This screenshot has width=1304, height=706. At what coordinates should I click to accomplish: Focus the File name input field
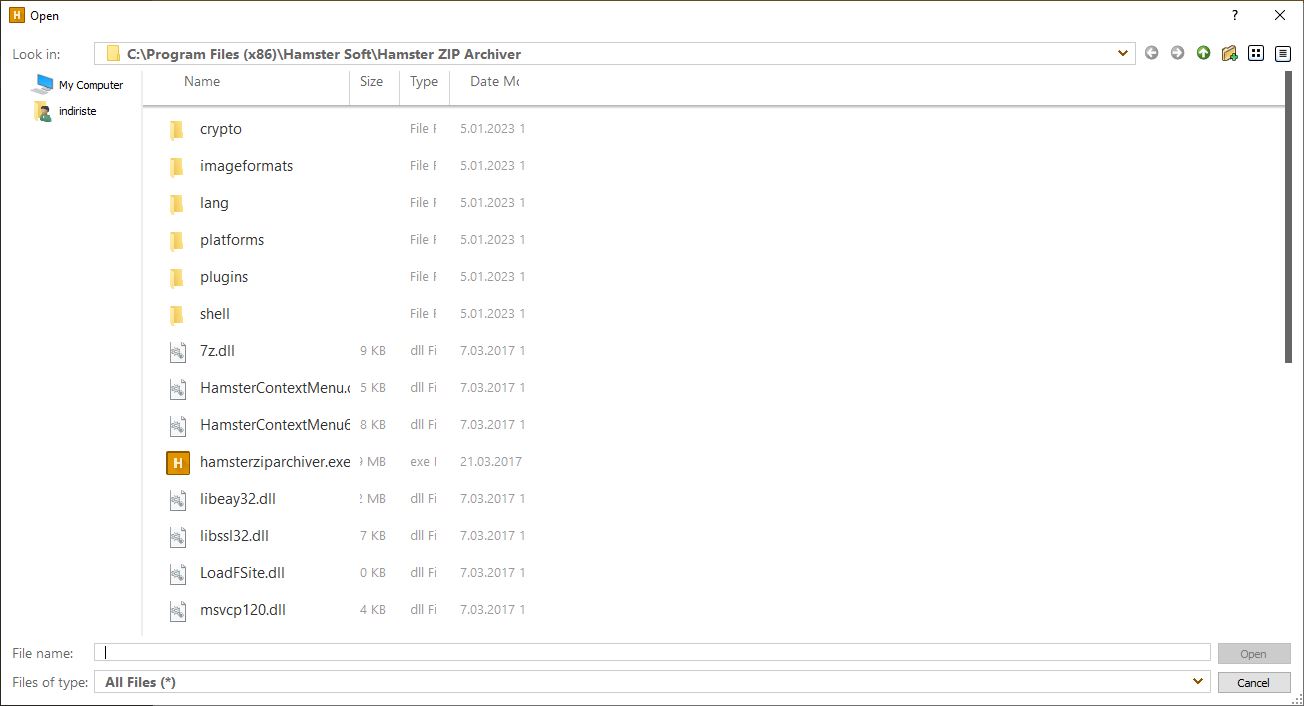[652, 653]
